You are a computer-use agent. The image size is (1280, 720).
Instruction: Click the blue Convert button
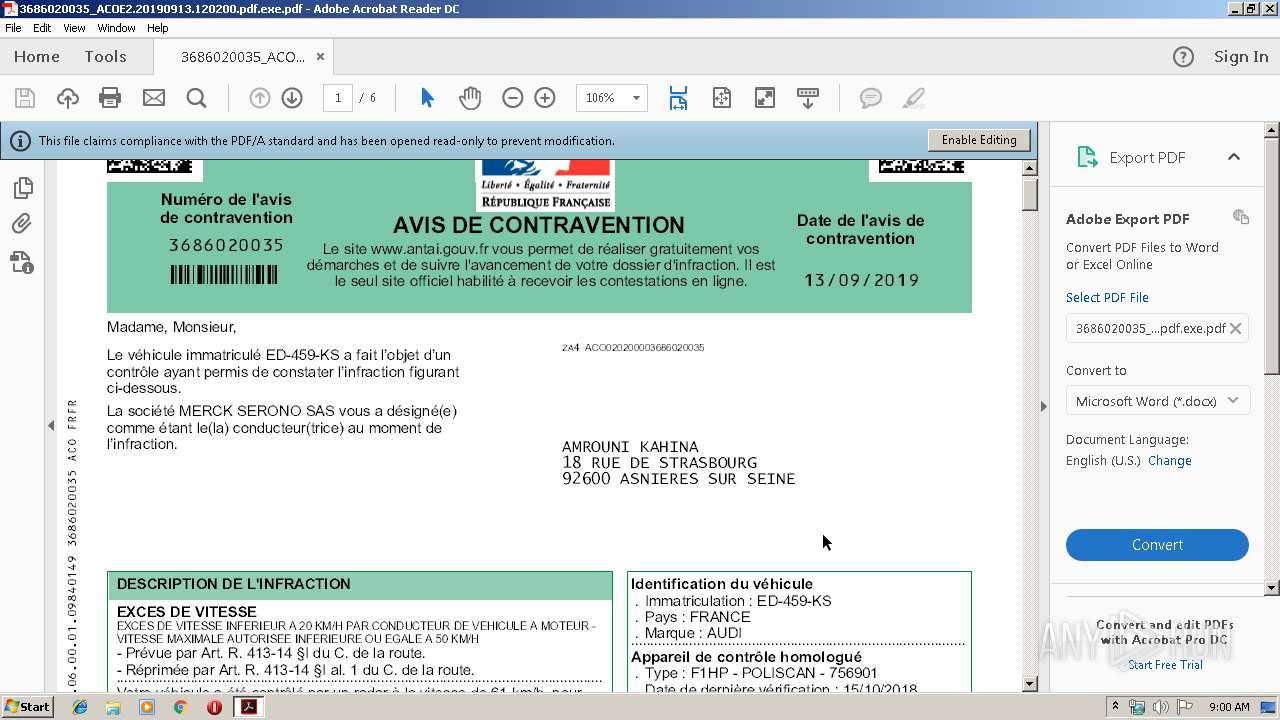(x=1157, y=545)
